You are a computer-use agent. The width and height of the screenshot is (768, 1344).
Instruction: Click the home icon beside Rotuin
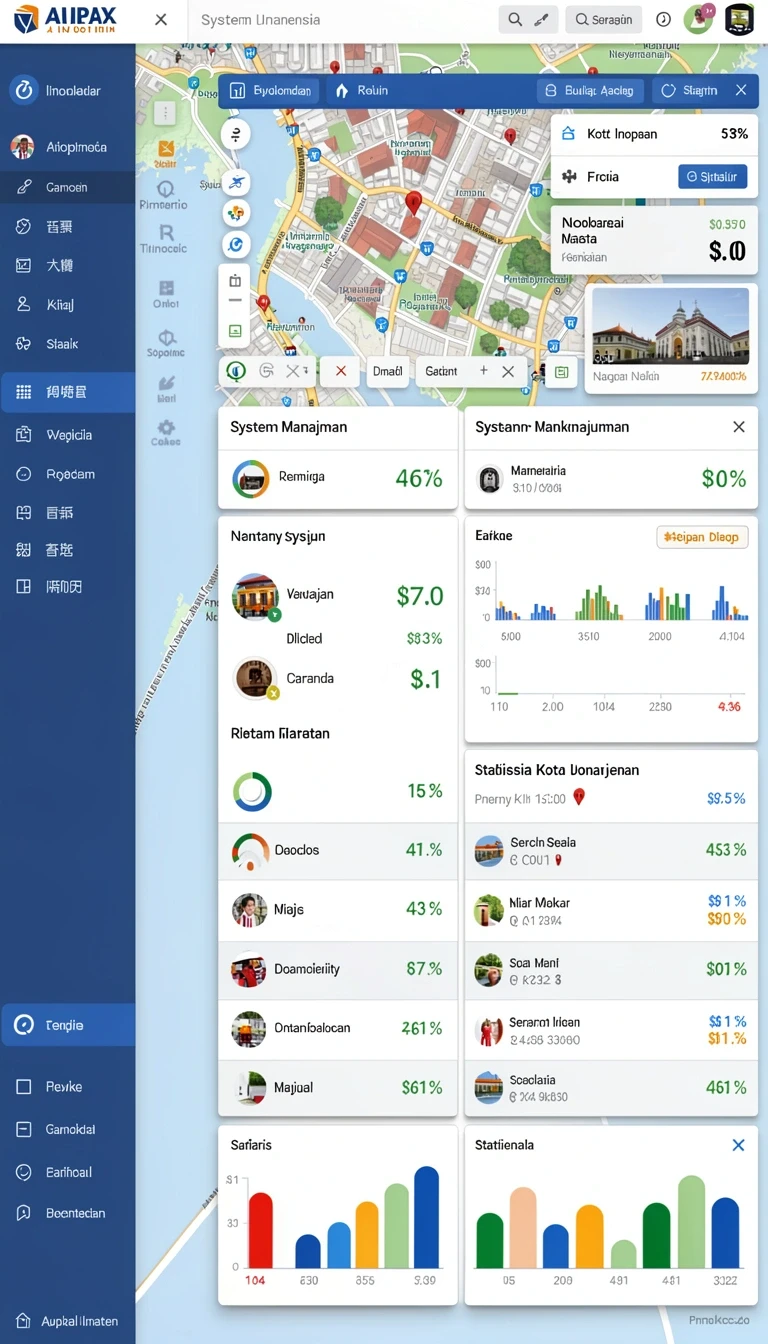[x=341, y=91]
